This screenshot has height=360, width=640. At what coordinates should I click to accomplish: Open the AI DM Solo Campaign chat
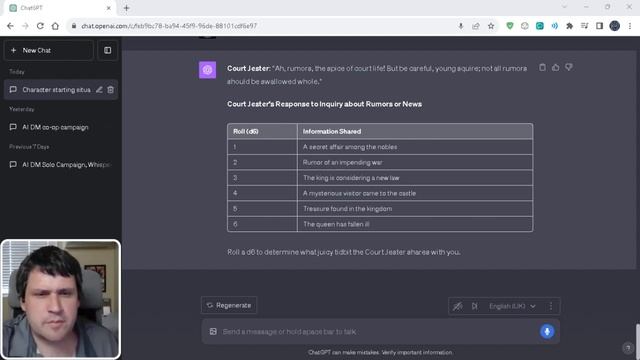click(61, 164)
